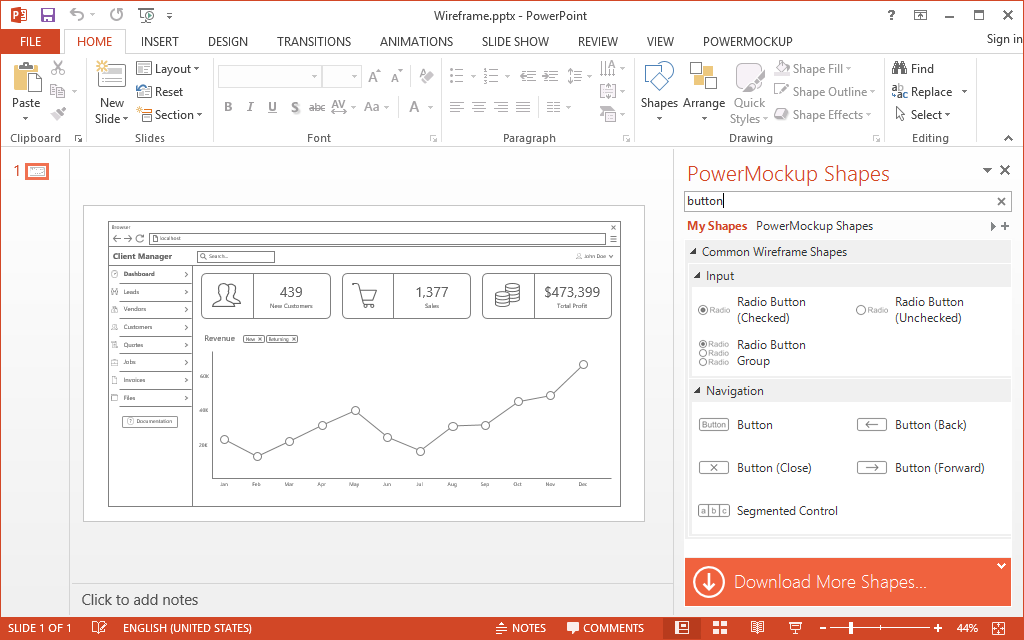The width and height of the screenshot is (1024, 640).
Task: Collapse the Common Wireframe Shapes section
Action: [694, 251]
